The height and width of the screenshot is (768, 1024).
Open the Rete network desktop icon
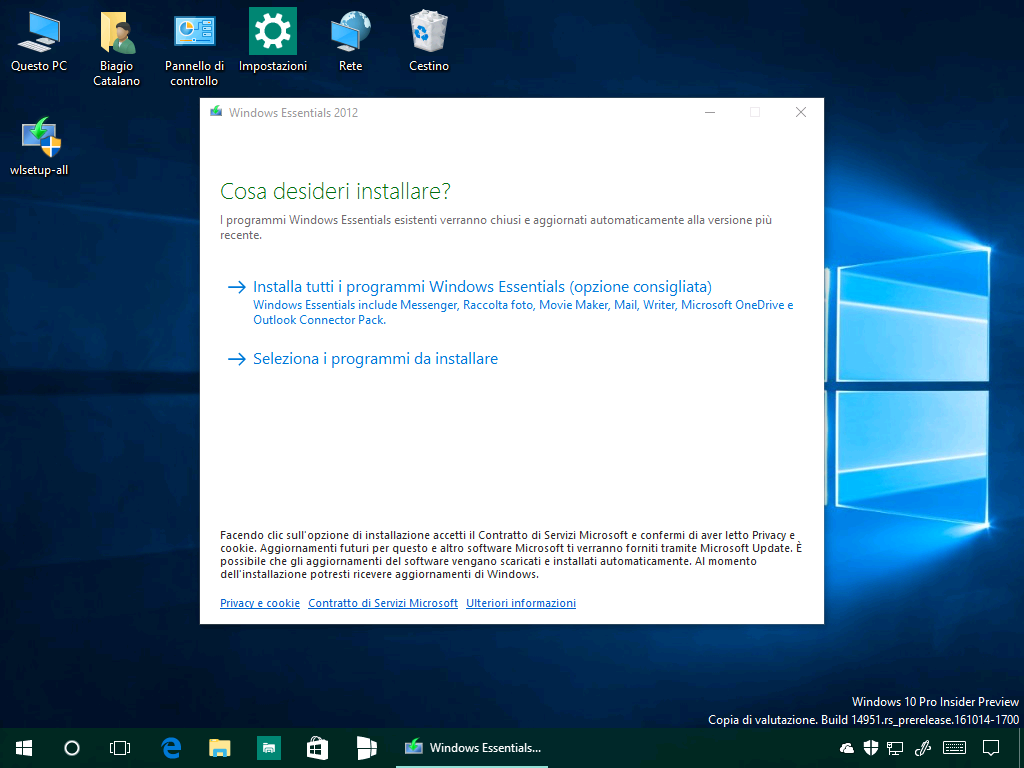[x=351, y=41]
